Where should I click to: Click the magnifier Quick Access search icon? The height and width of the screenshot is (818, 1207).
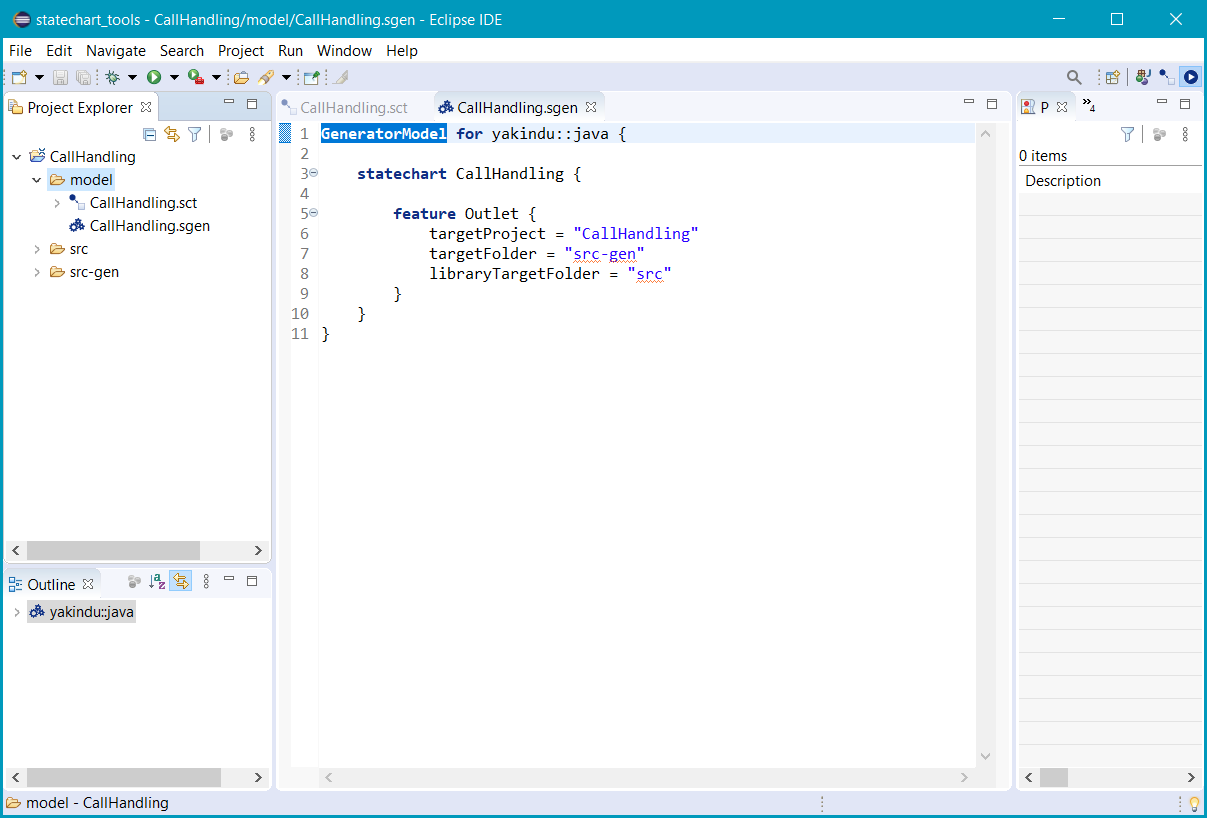point(1074,77)
